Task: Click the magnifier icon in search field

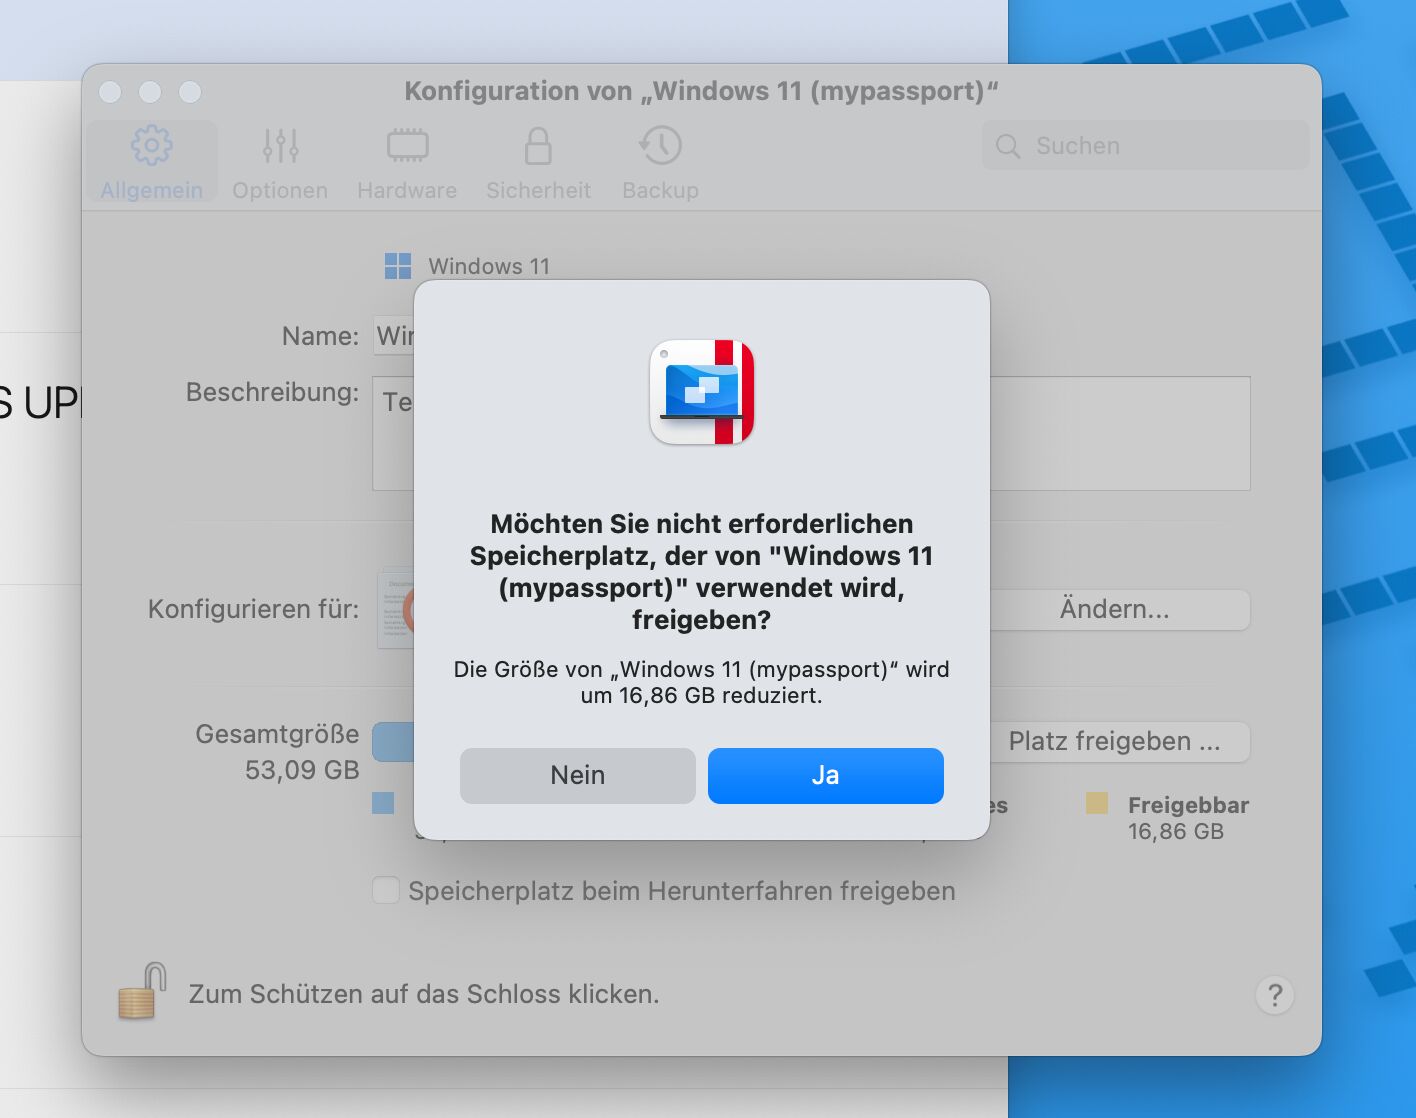Action: click(1008, 146)
